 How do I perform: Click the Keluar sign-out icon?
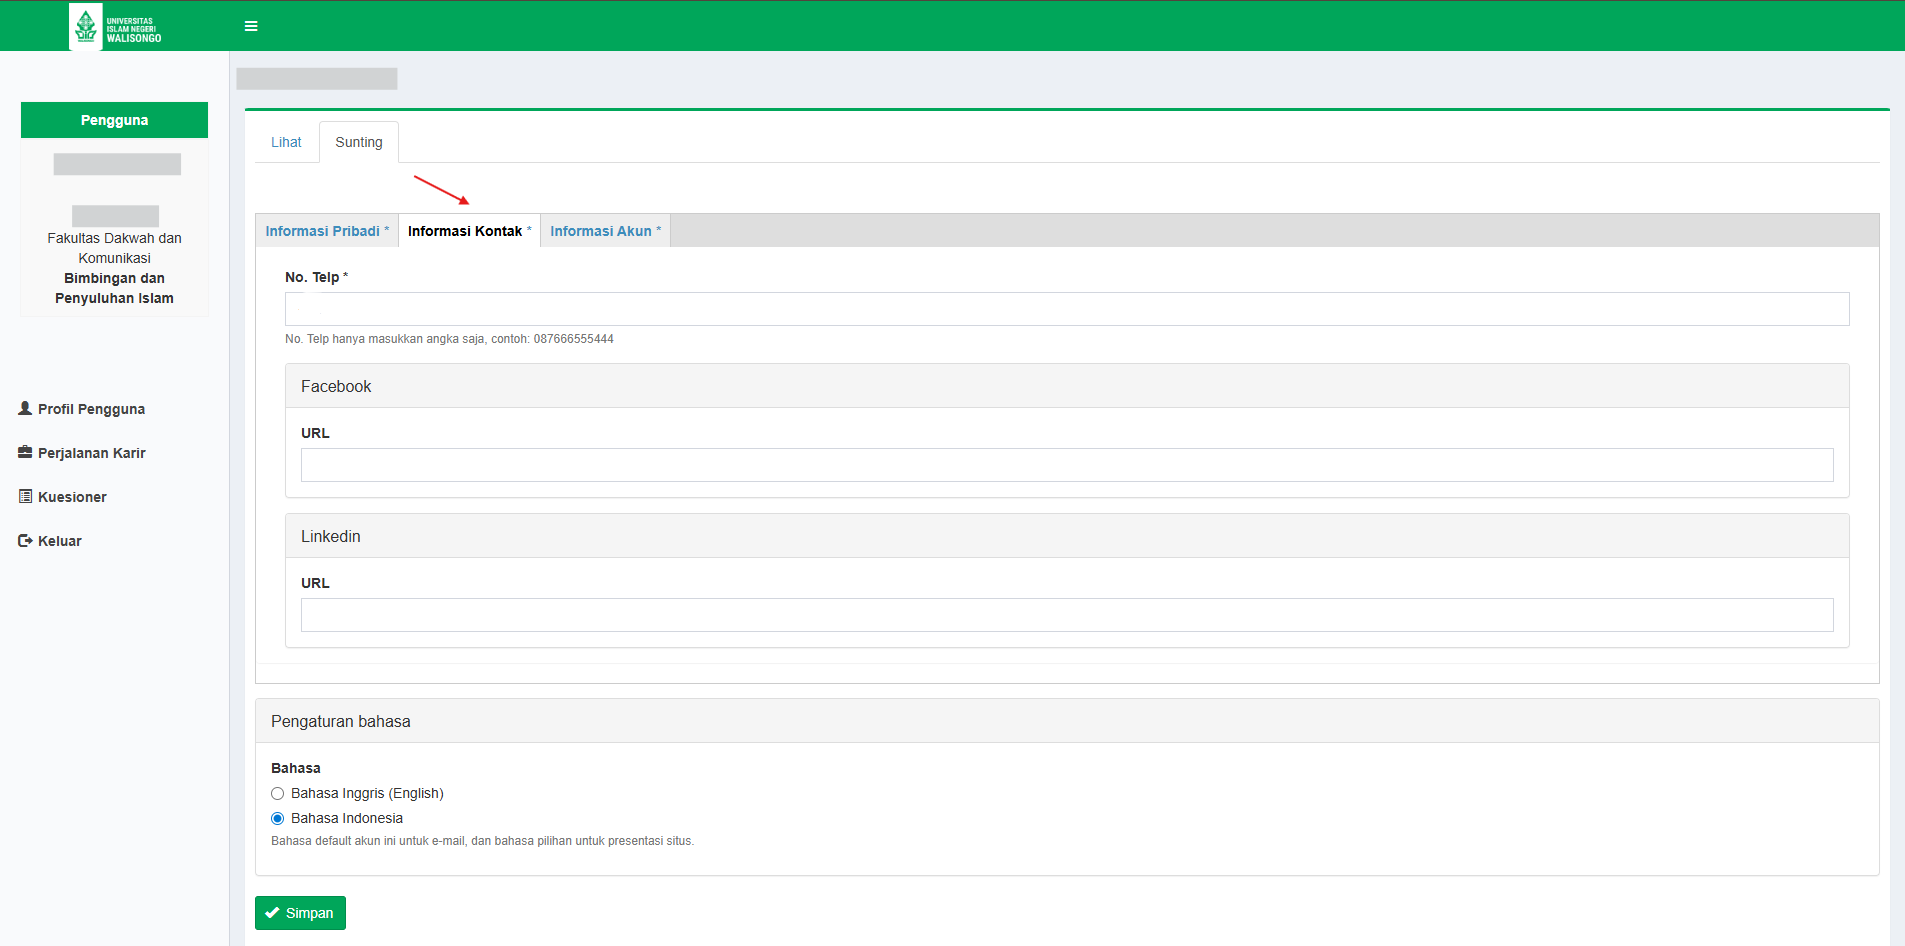coord(25,540)
